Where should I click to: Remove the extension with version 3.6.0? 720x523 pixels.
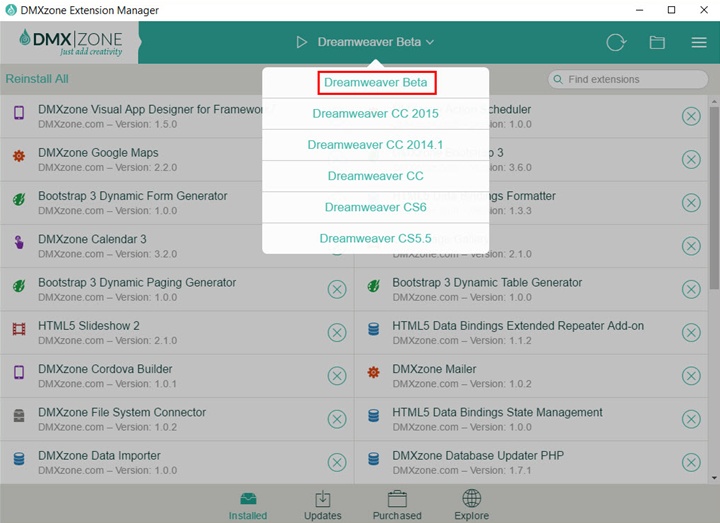click(x=691, y=159)
